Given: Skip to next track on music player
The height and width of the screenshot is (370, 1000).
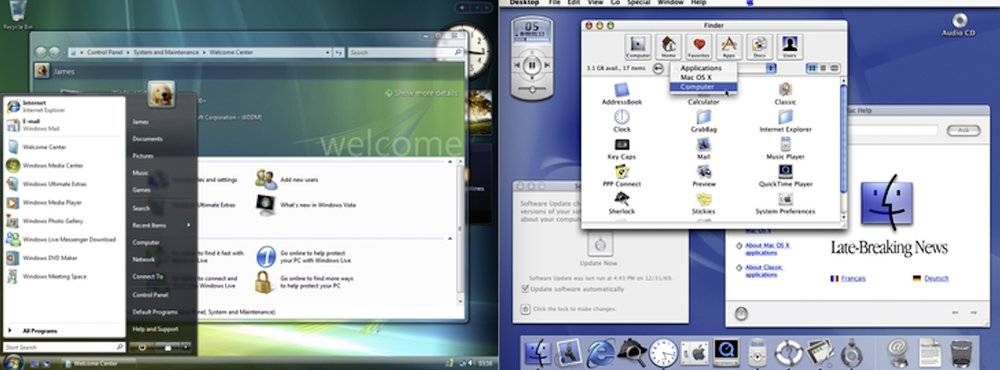Looking at the screenshot, I should point(547,65).
